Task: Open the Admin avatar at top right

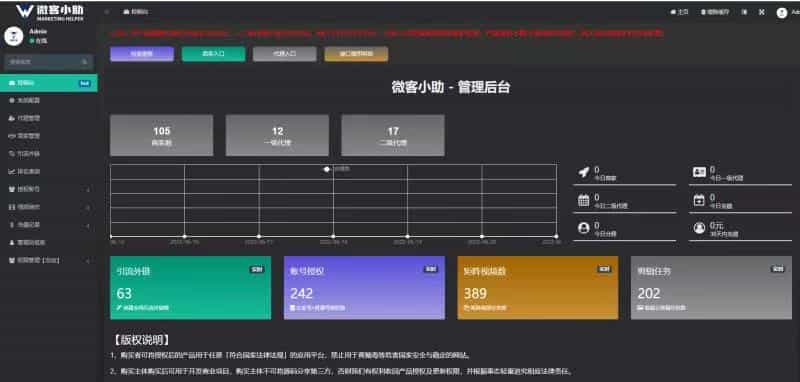Action: (782, 13)
